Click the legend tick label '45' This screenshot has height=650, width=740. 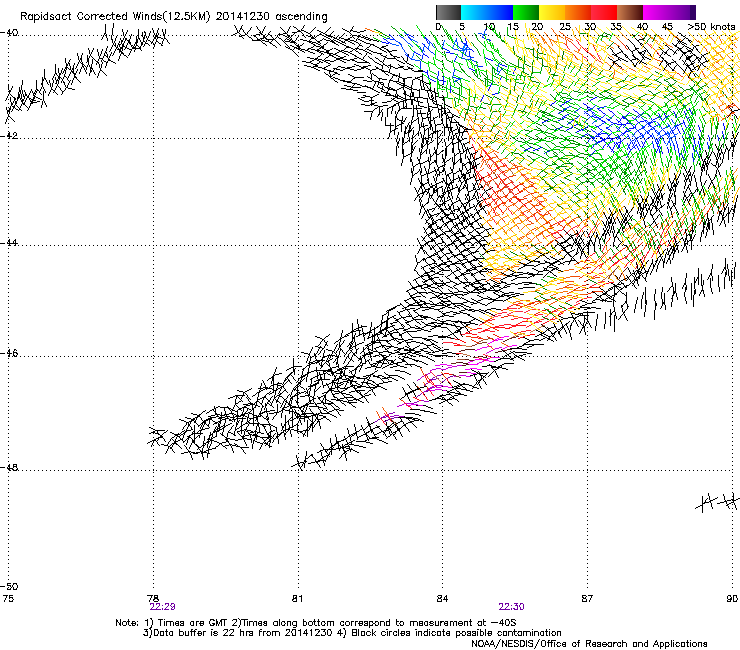[667, 26]
